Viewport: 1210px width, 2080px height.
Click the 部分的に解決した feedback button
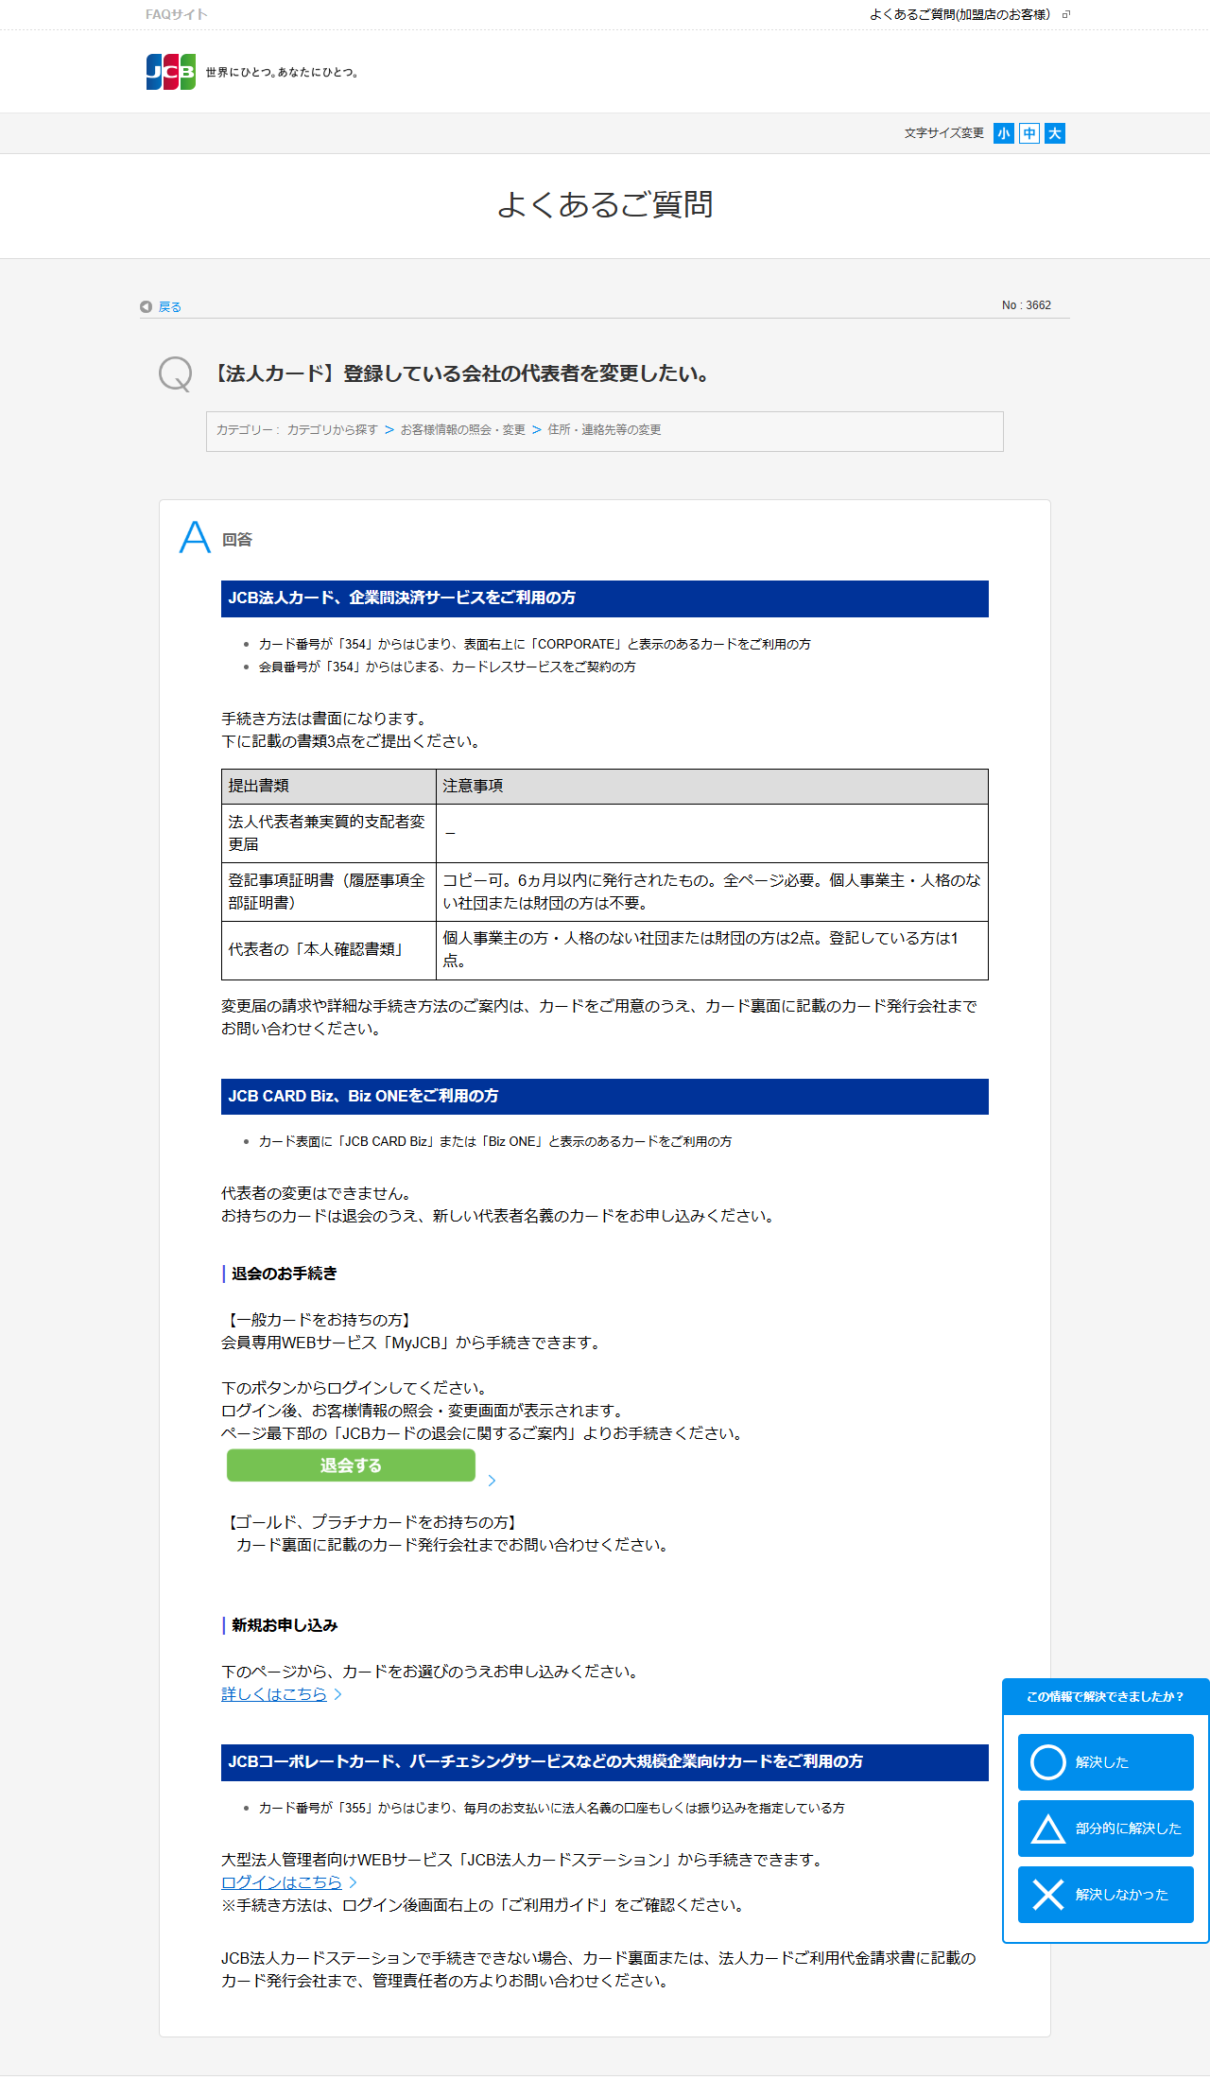pos(1106,1828)
